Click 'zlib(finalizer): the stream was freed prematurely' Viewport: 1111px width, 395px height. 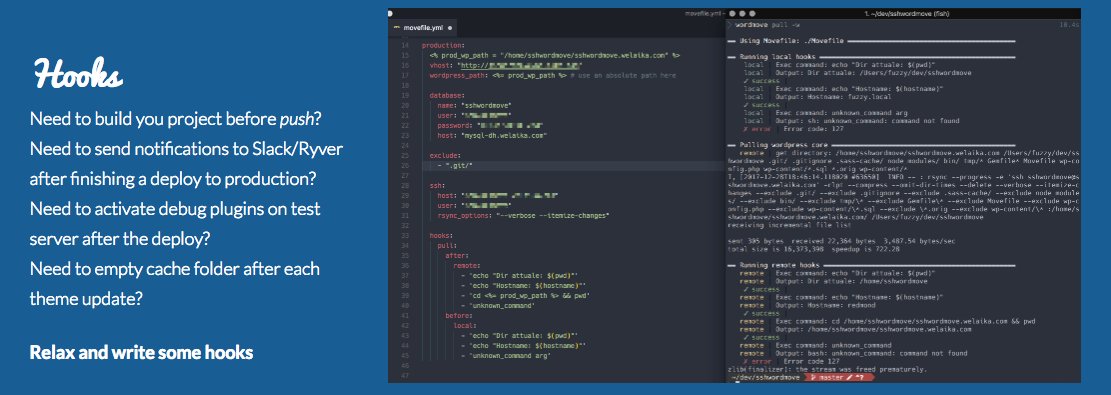click(827, 369)
